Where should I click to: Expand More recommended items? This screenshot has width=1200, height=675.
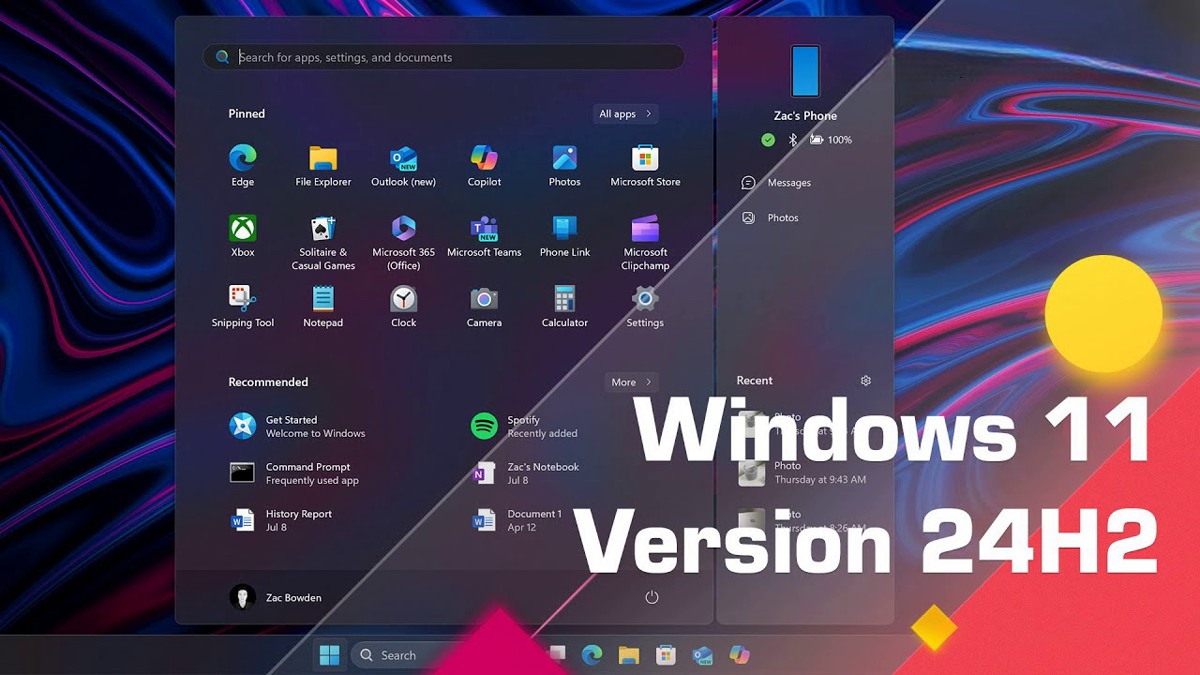tap(632, 382)
